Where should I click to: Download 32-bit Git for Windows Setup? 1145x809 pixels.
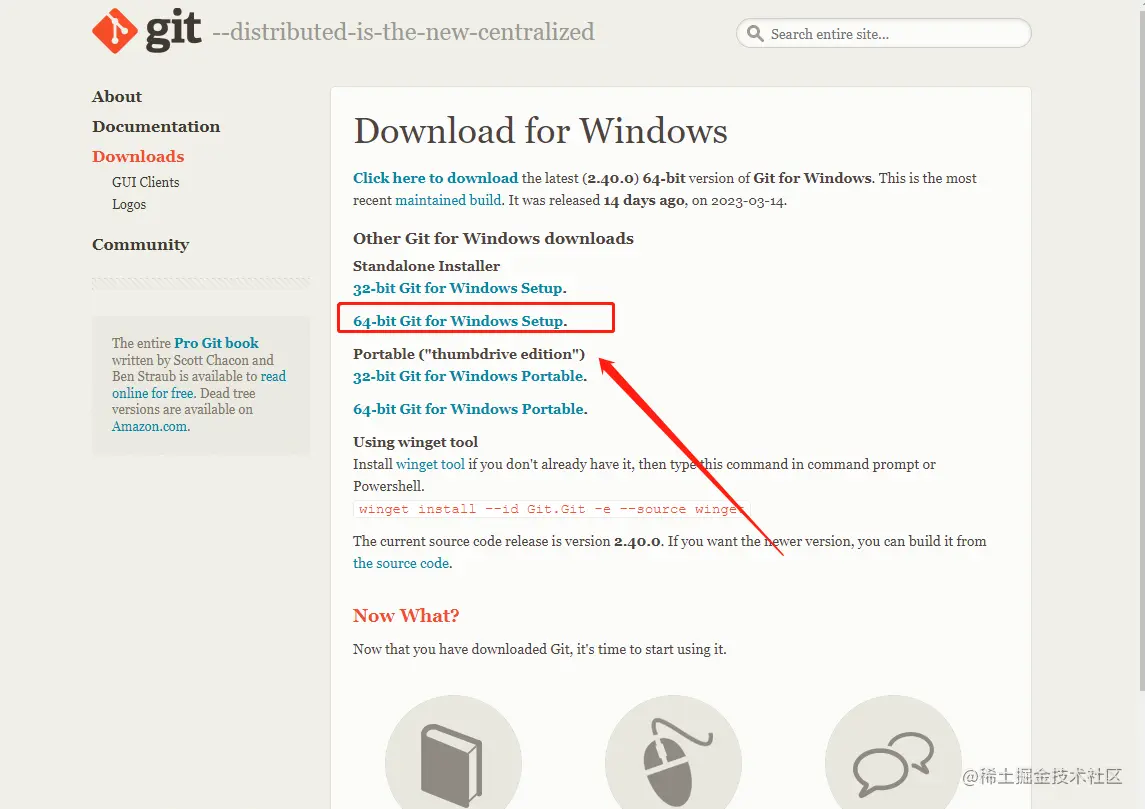coord(458,288)
